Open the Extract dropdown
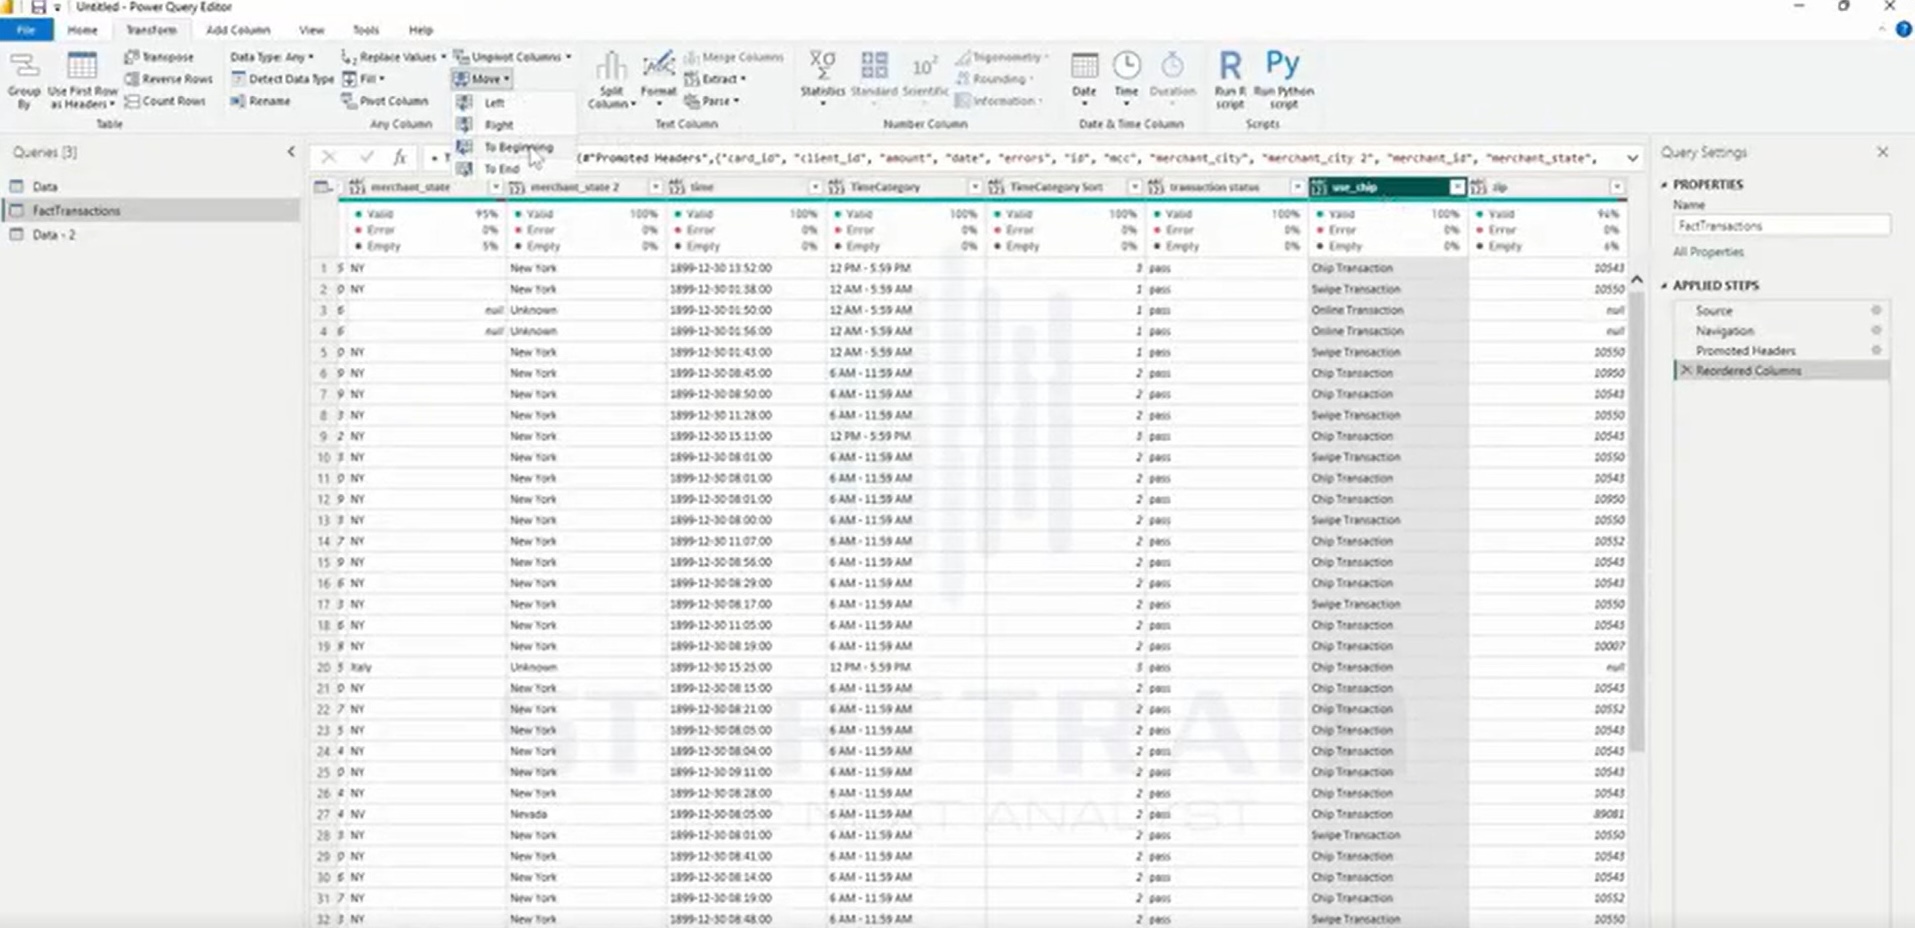The width and height of the screenshot is (1915, 928). pos(715,79)
